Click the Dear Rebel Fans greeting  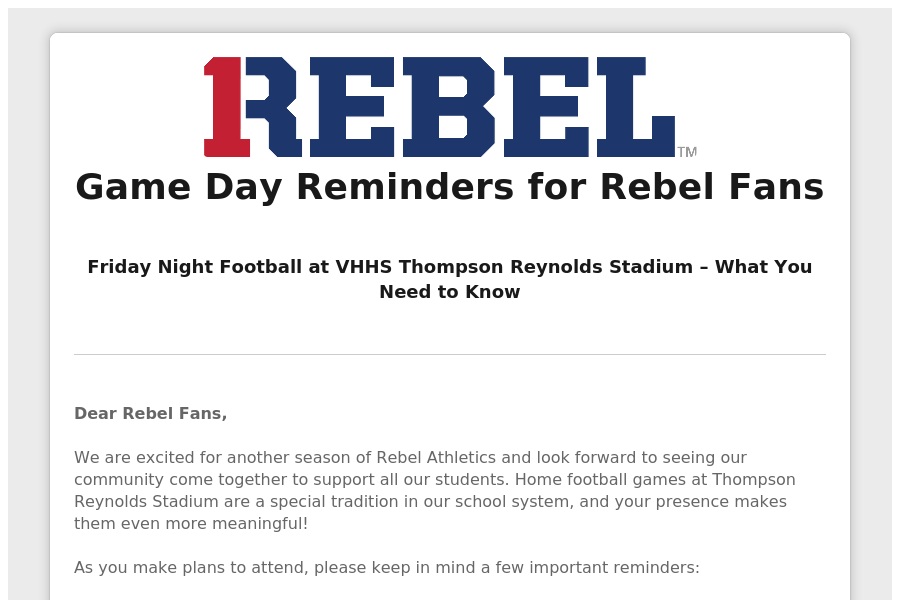150,413
